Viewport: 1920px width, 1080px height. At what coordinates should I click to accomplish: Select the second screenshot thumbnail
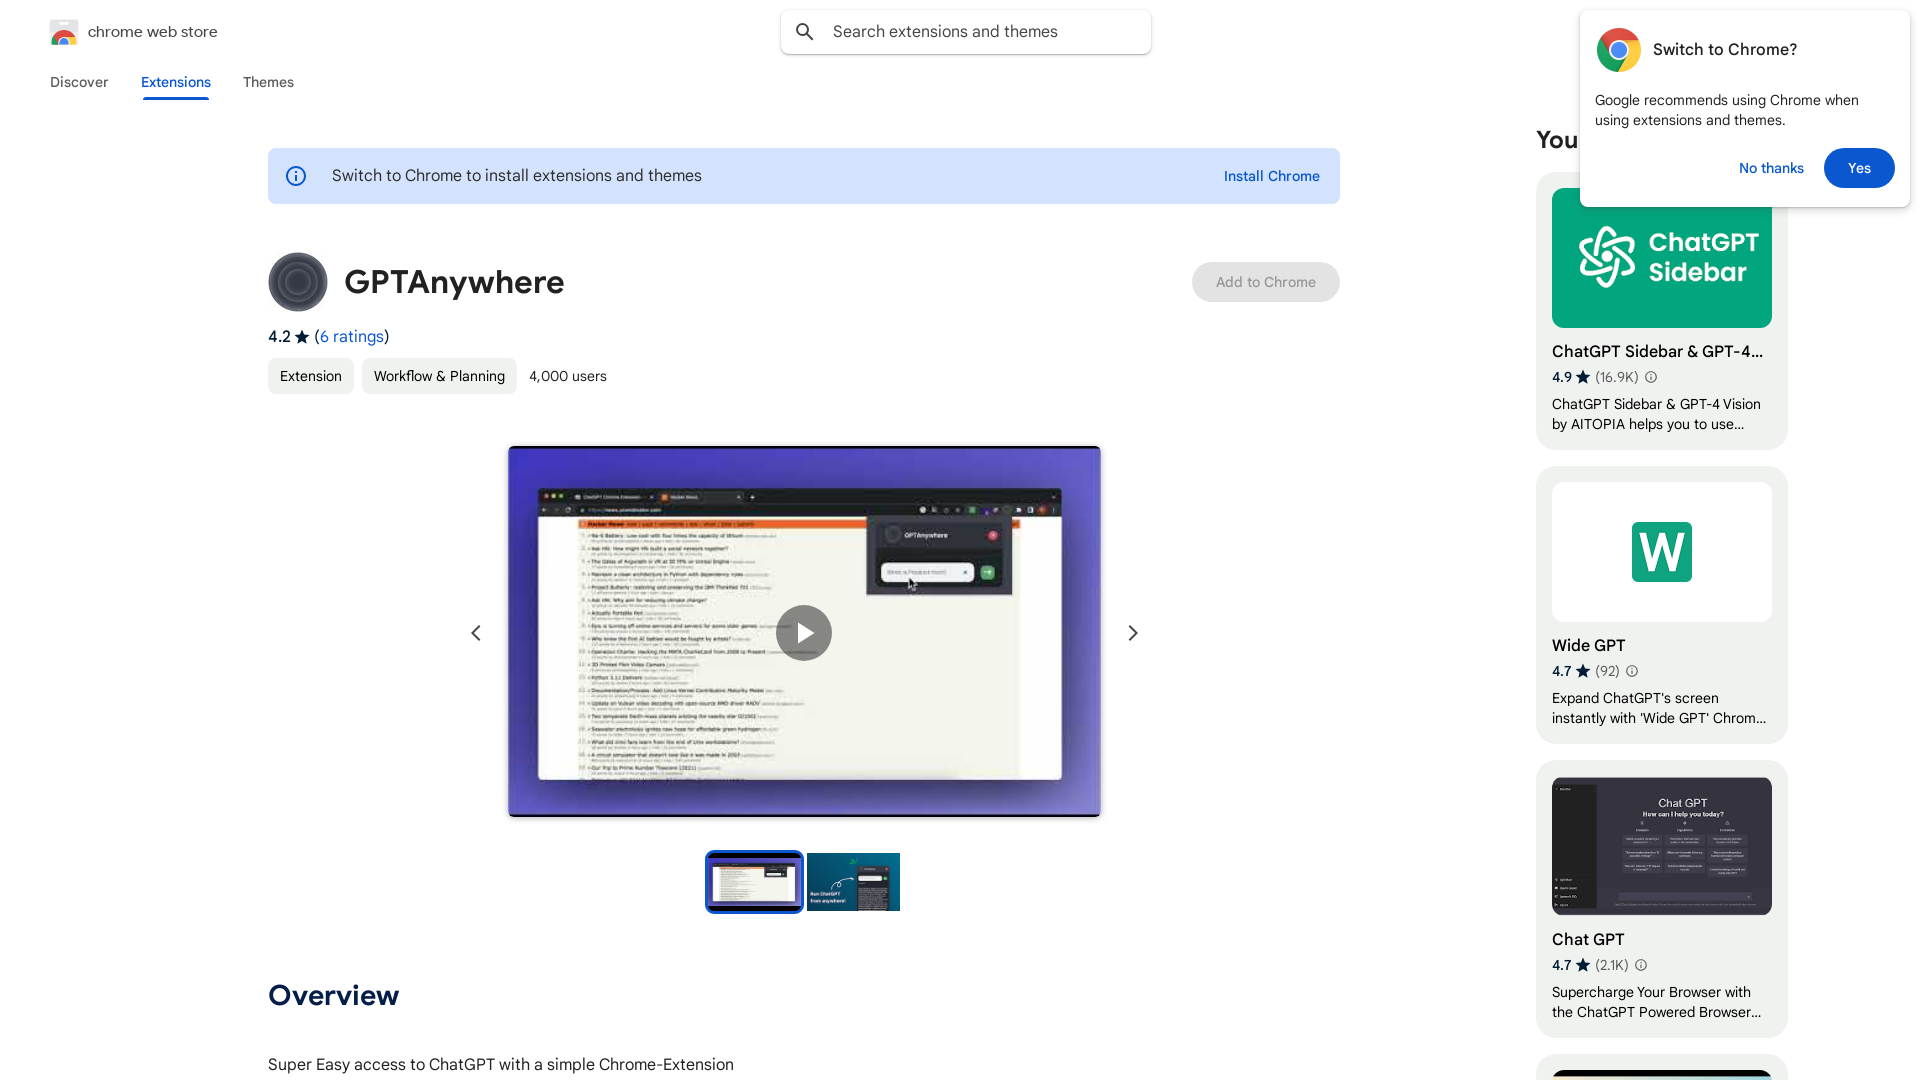pyautogui.click(x=854, y=882)
